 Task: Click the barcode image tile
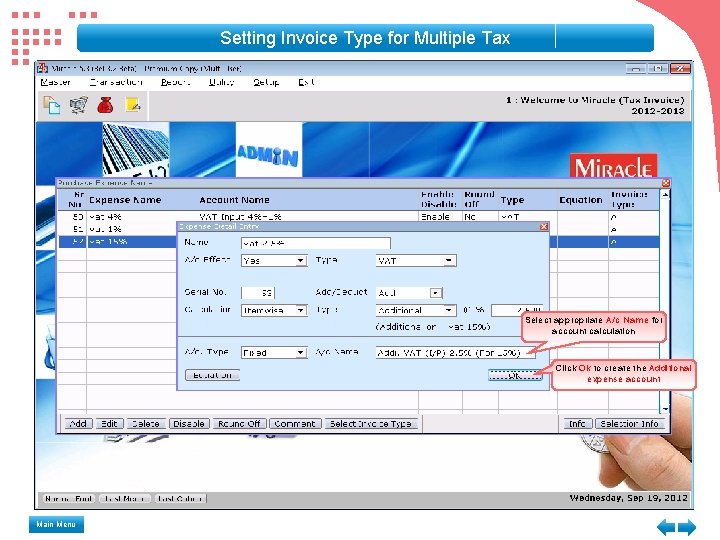pyautogui.click(x=136, y=150)
